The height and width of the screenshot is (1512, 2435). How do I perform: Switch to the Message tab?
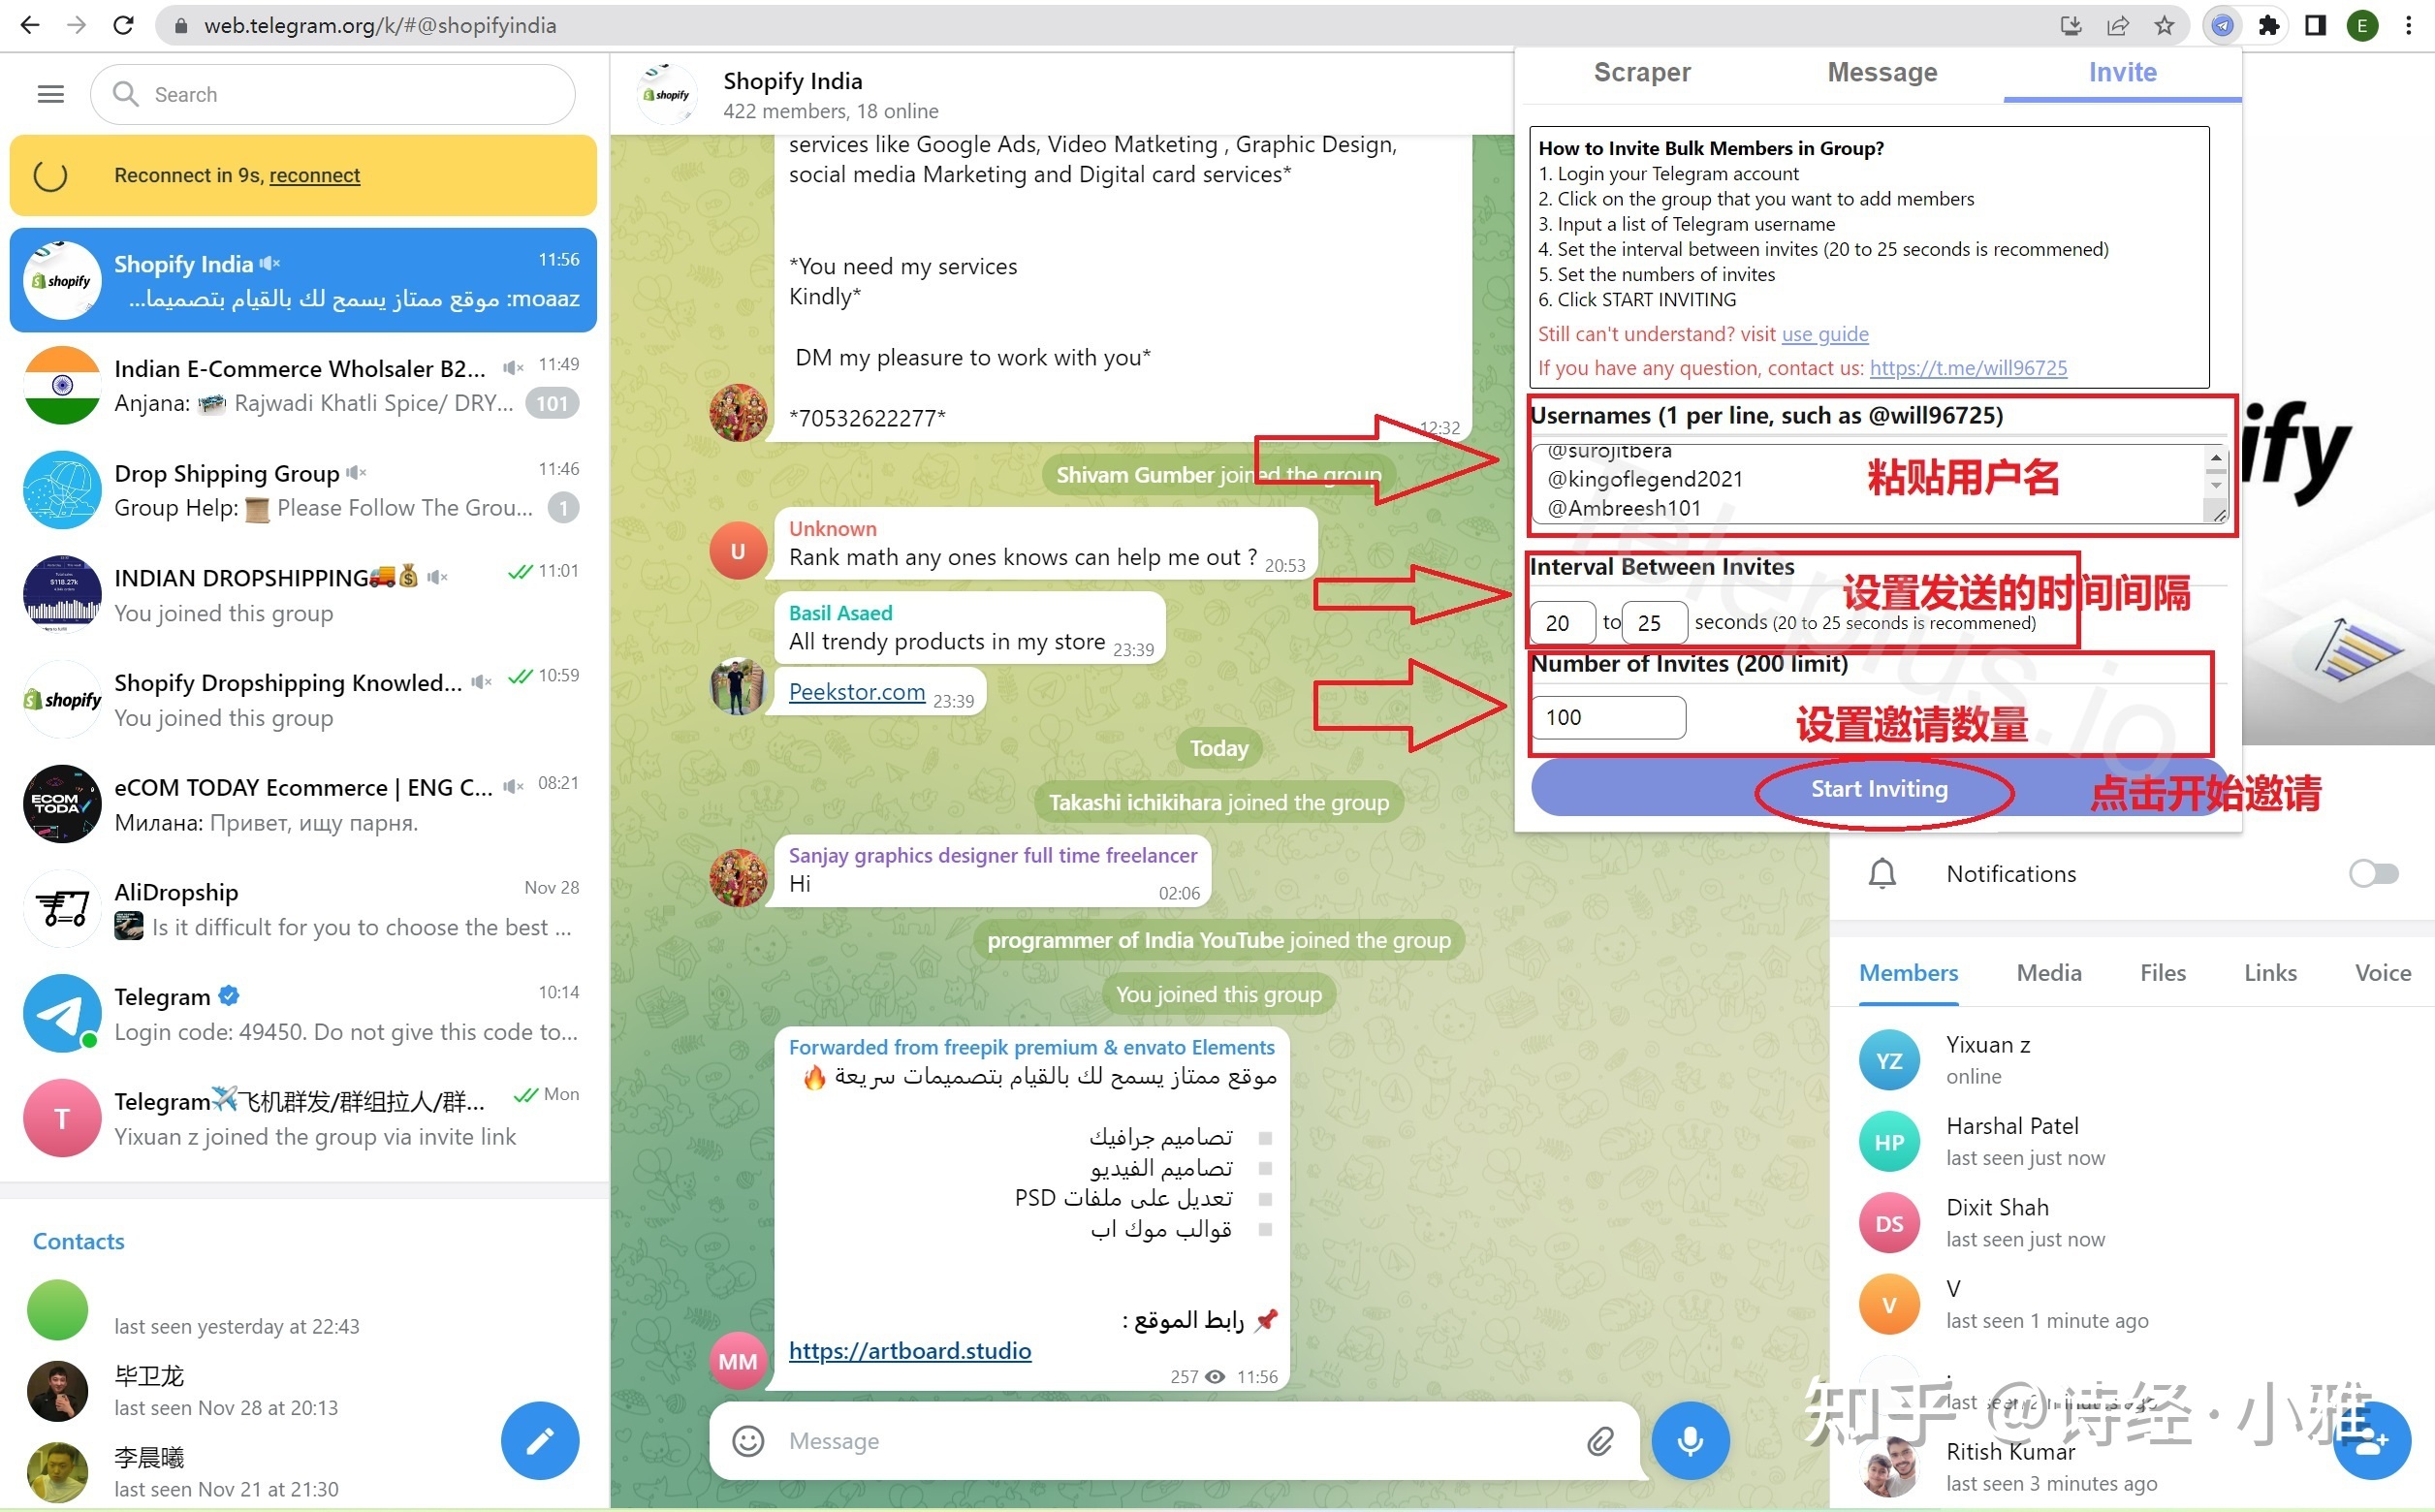point(1882,73)
